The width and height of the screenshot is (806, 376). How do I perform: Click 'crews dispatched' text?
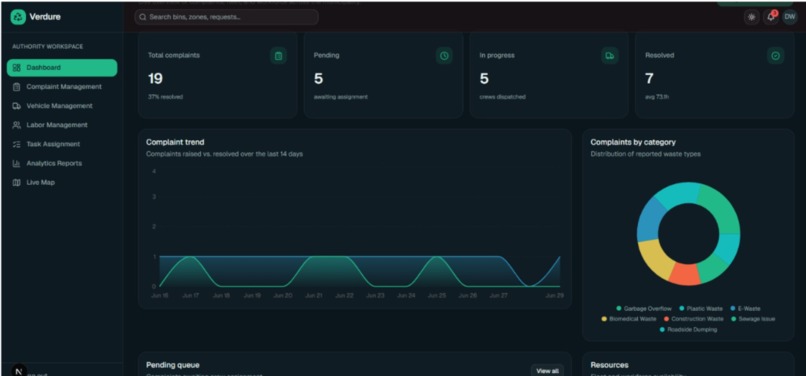(502, 97)
